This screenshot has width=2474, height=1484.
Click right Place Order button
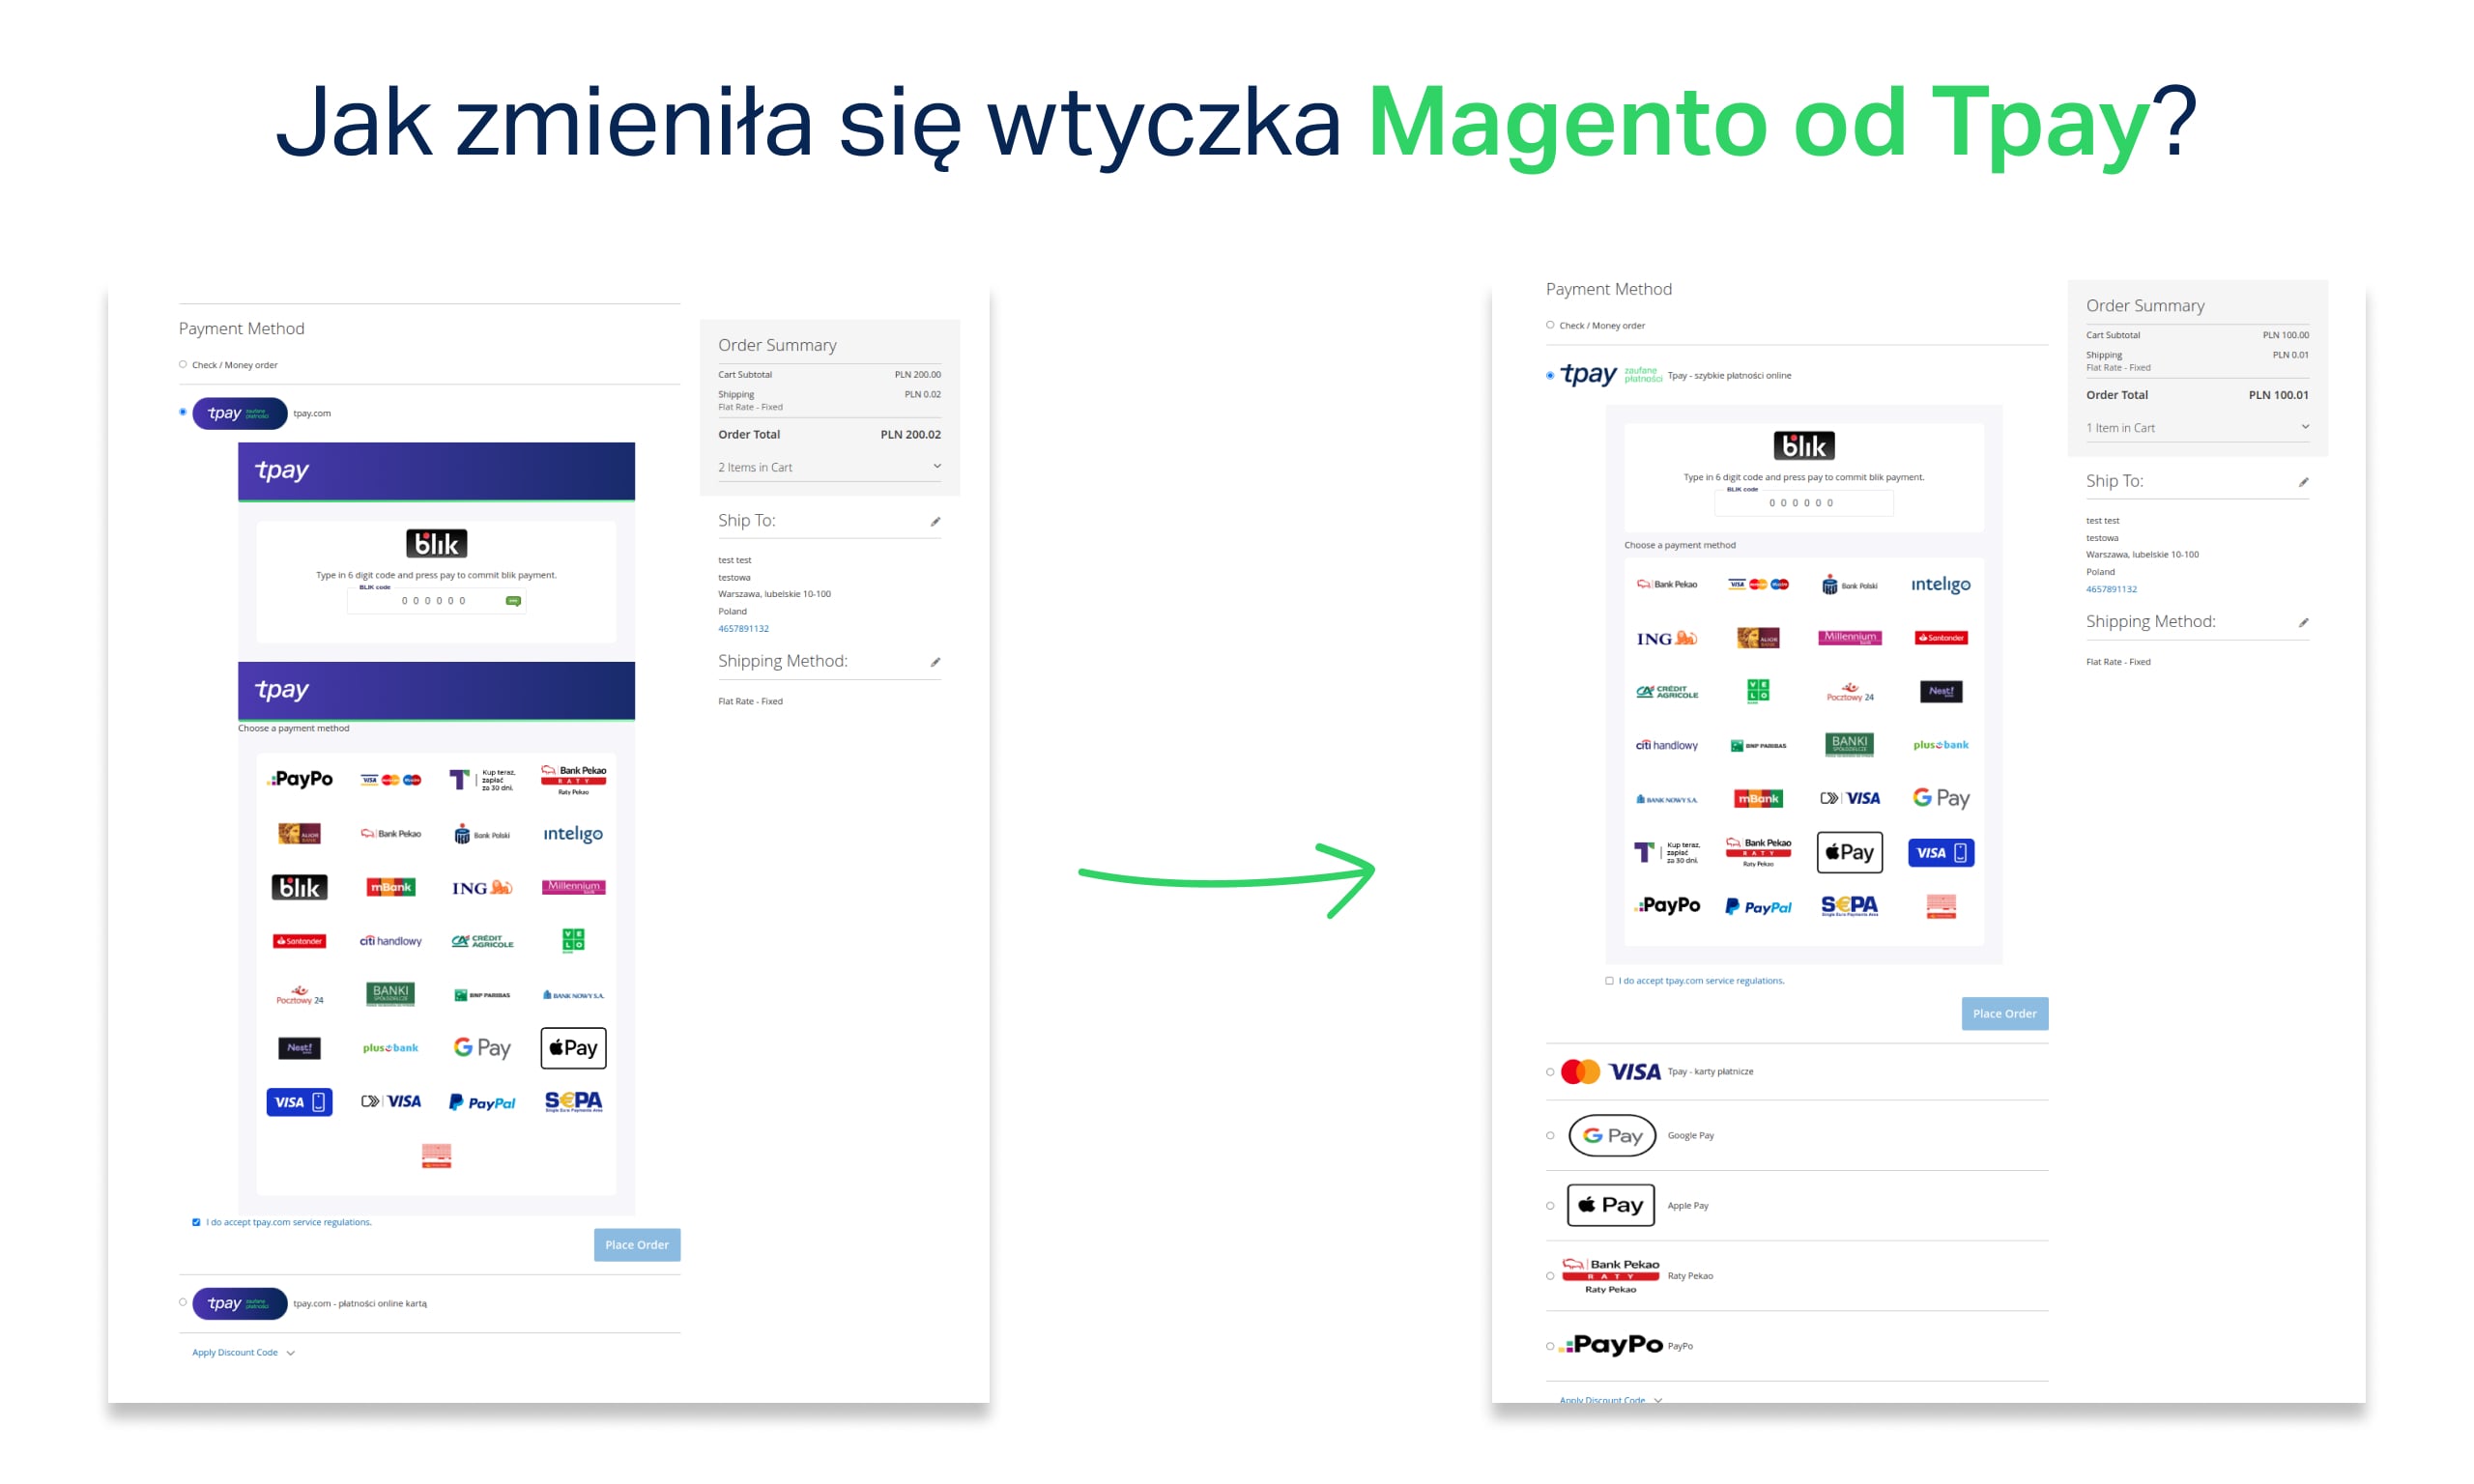click(2004, 1014)
